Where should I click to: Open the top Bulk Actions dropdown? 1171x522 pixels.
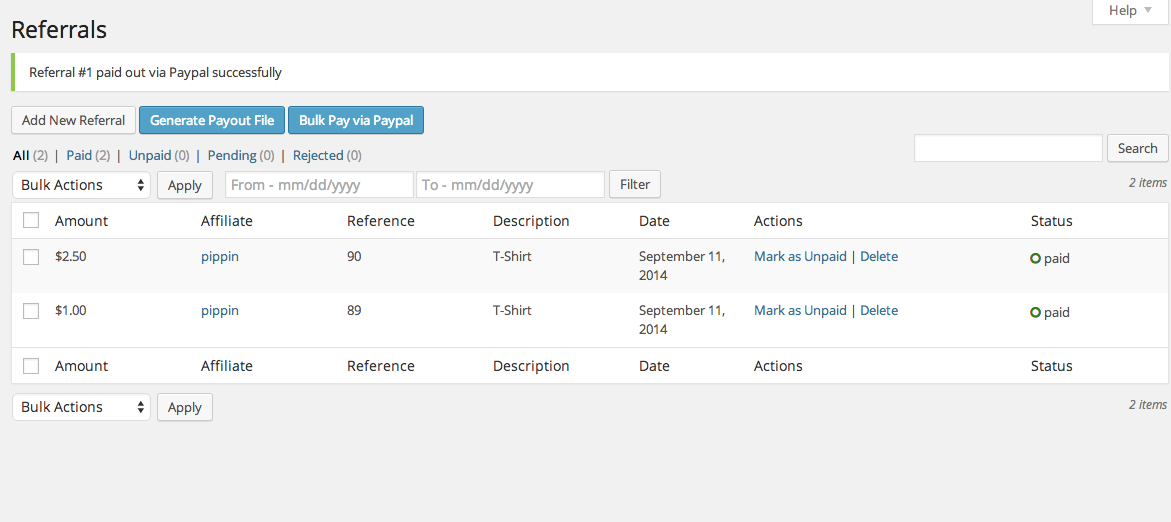(81, 185)
